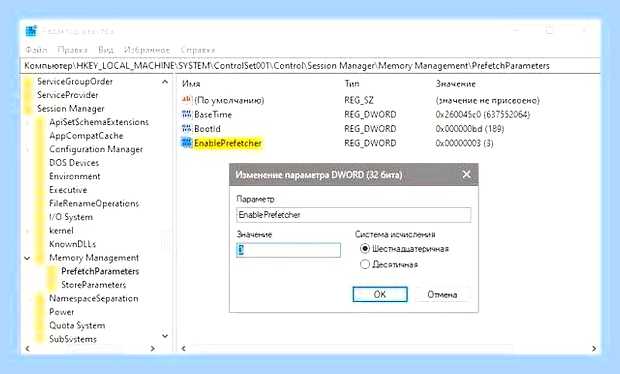Click the Тип column header
Image resolution: width=620 pixels, height=374 pixels.
tap(352, 84)
